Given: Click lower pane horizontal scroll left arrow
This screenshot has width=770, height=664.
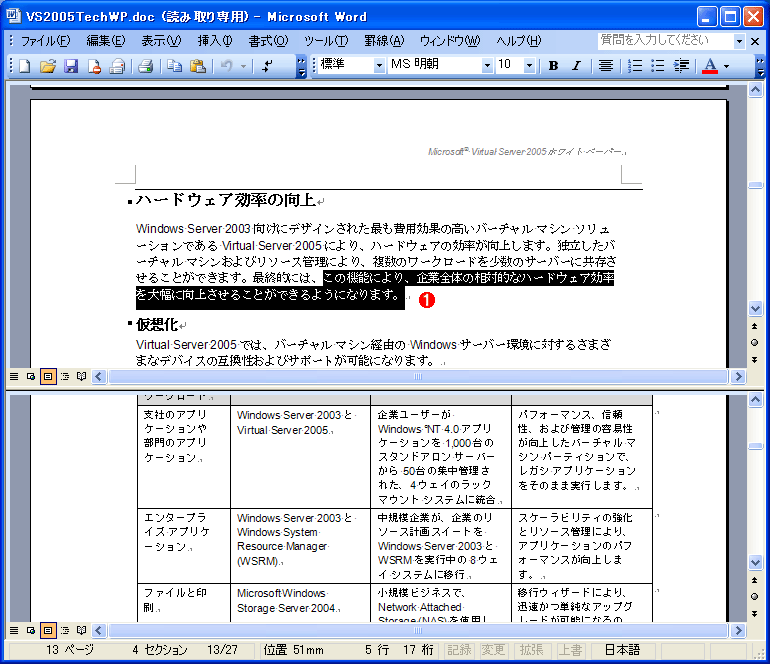Looking at the screenshot, I should click(x=99, y=630).
